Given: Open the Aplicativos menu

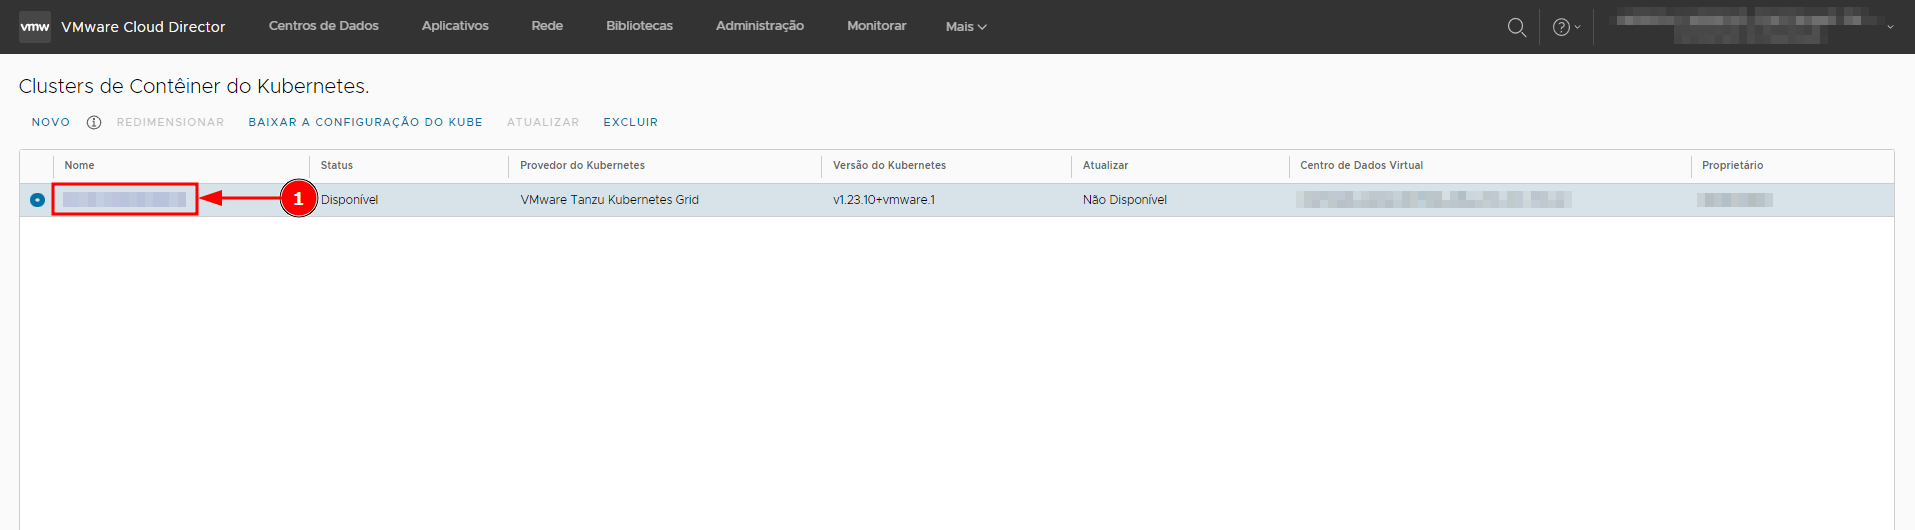Looking at the screenshot, I should click(x=455, y=26).
